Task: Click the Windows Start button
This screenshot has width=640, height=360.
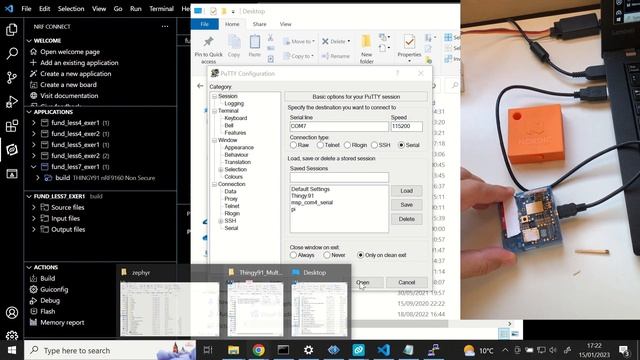Action: point(12,350)
